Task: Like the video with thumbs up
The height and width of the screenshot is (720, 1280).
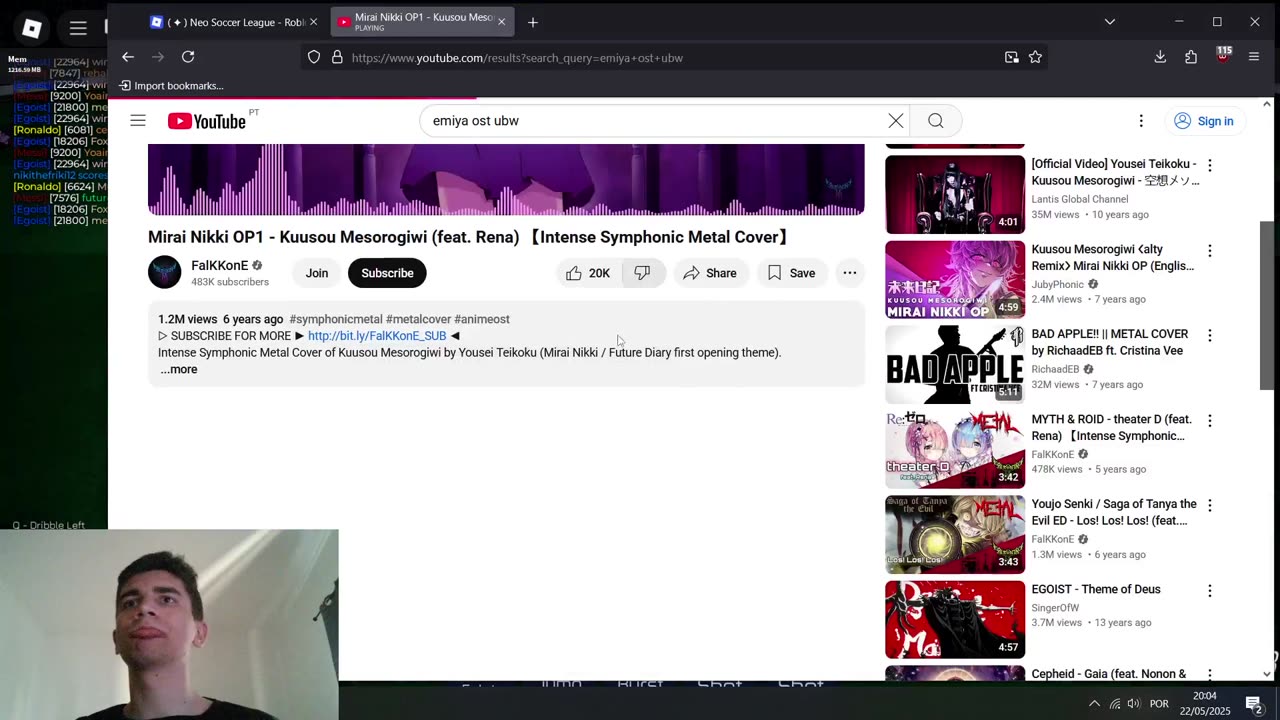Action: pyautogui.click(x=589, y=273)
